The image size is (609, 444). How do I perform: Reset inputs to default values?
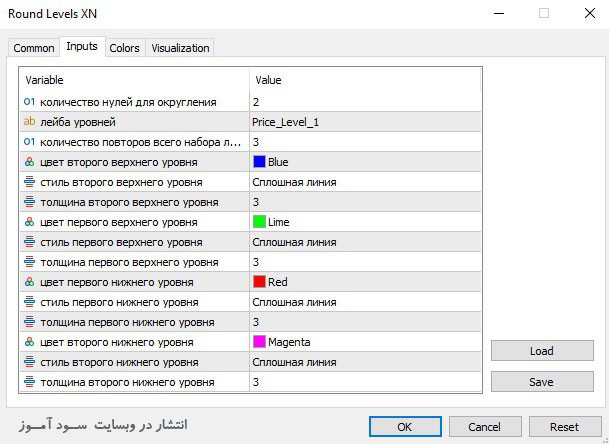pos(564,427)
